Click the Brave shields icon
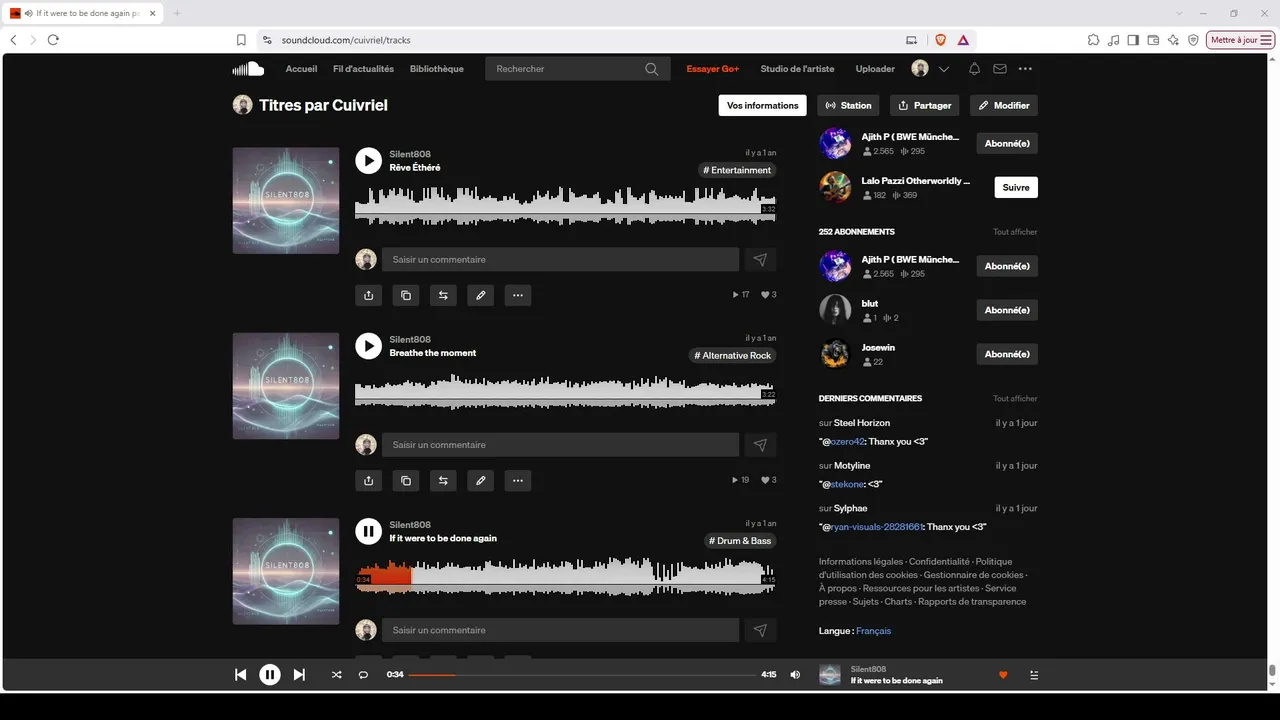This screenshot has height=720, width=1280. coord(940,40)
